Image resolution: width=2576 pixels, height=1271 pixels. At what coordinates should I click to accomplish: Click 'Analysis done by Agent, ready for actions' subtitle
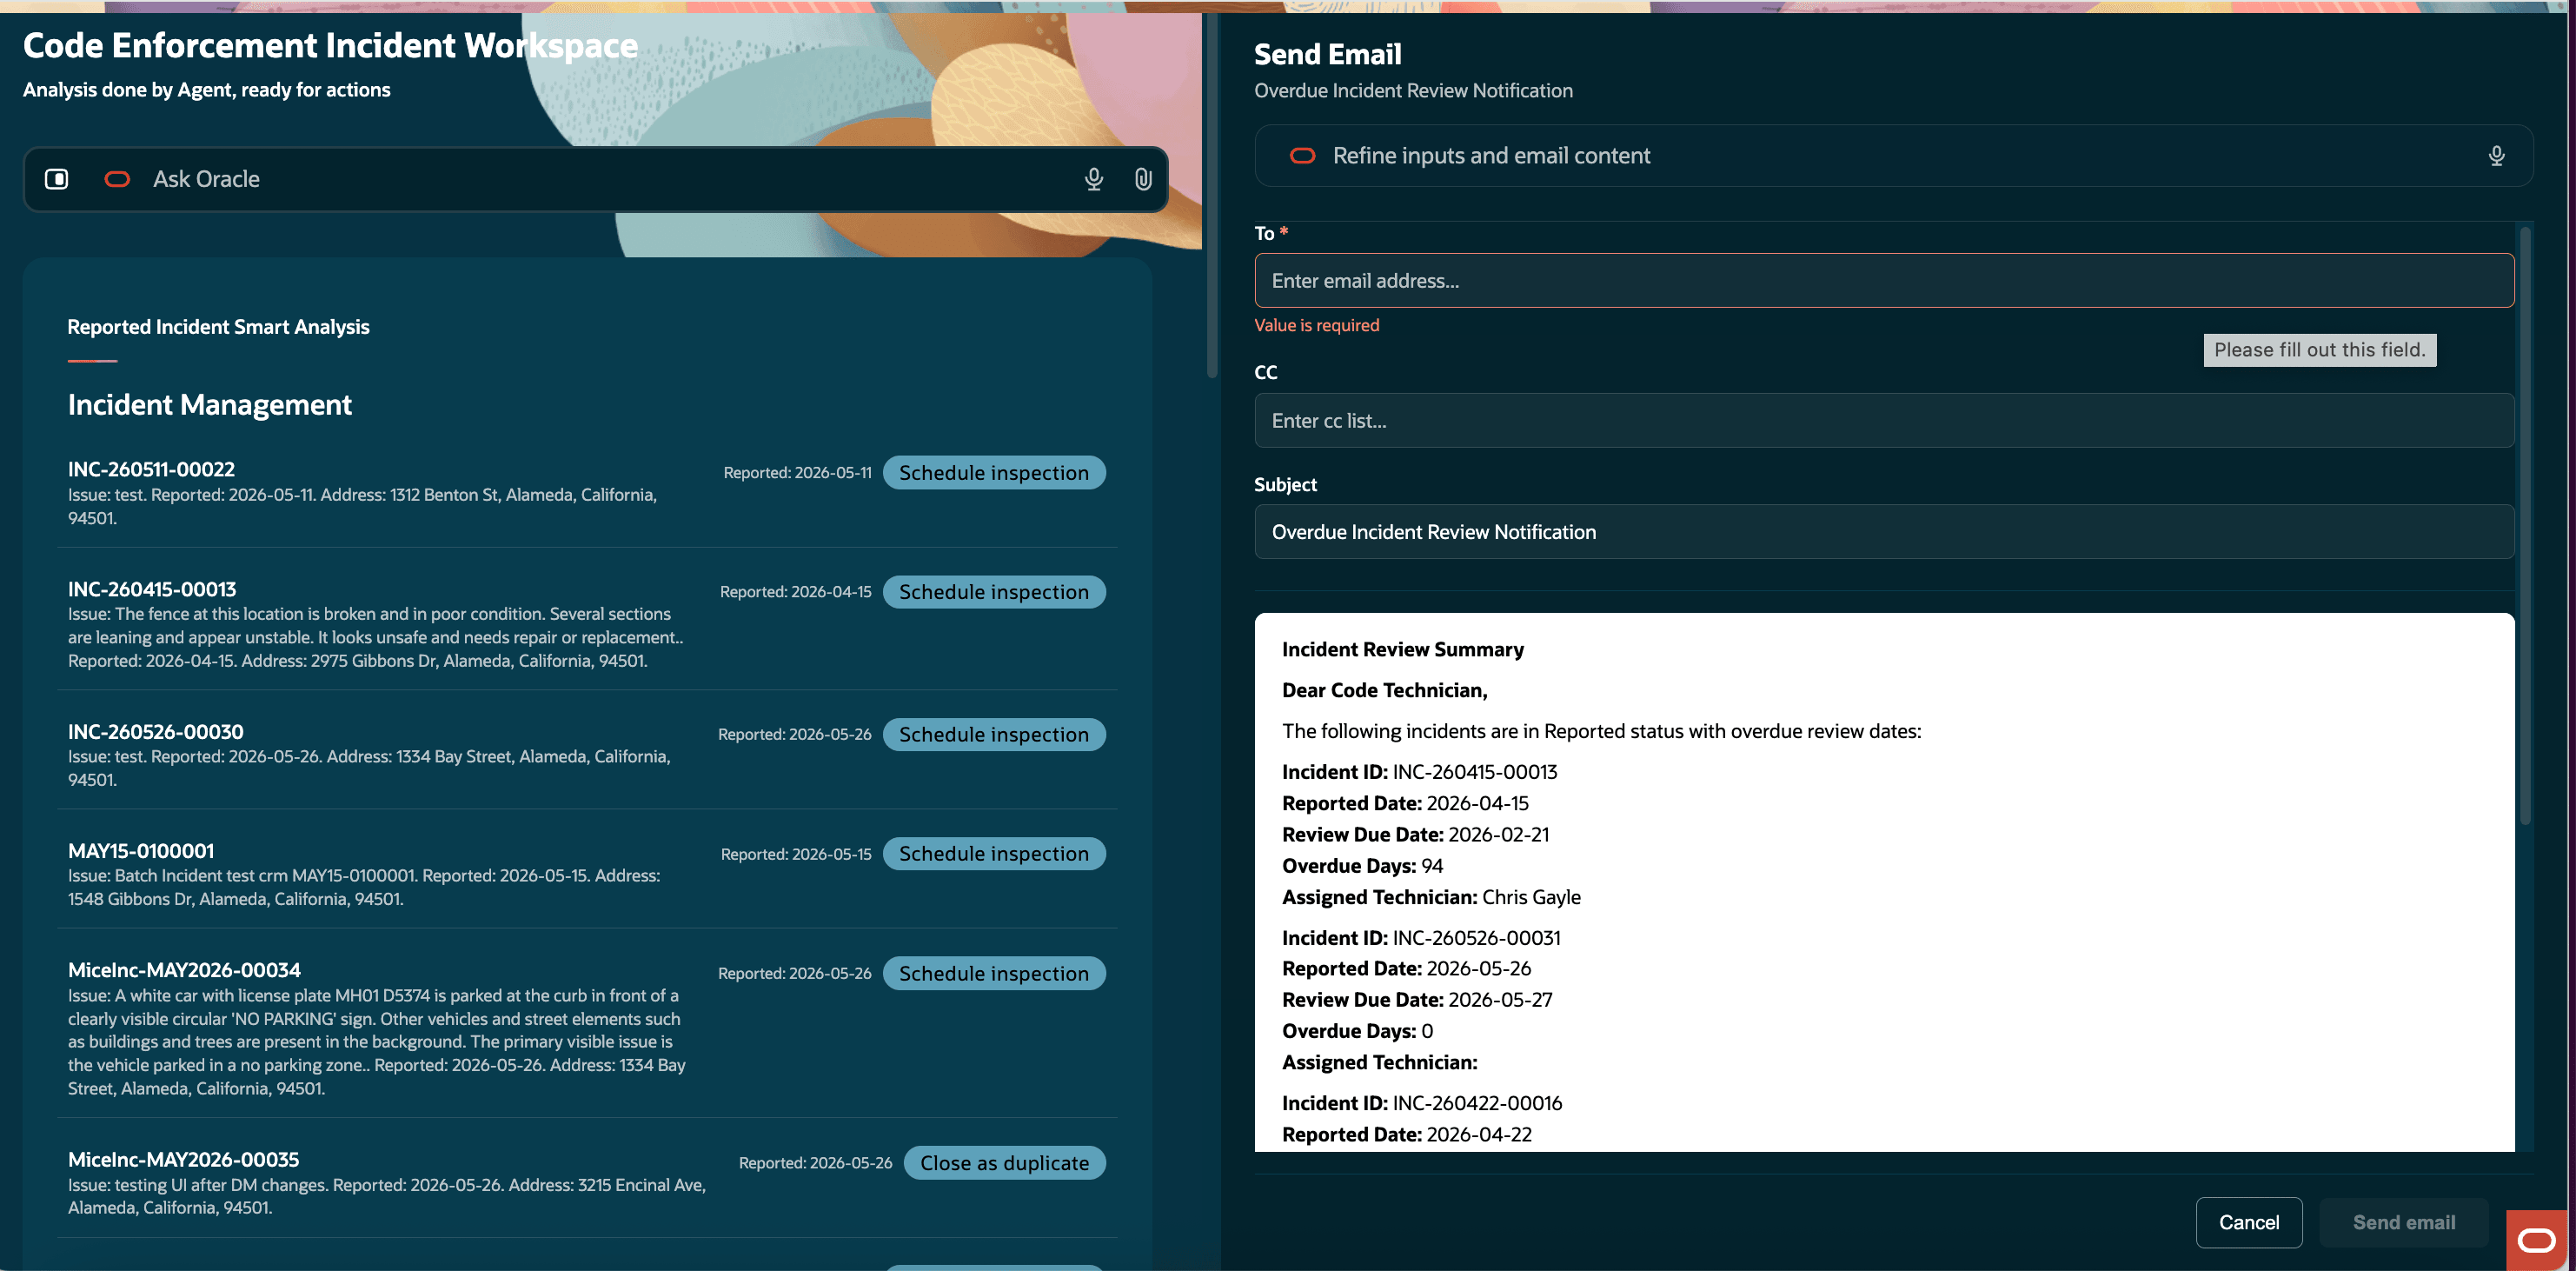pyautogui.click(x=207, y=90)
